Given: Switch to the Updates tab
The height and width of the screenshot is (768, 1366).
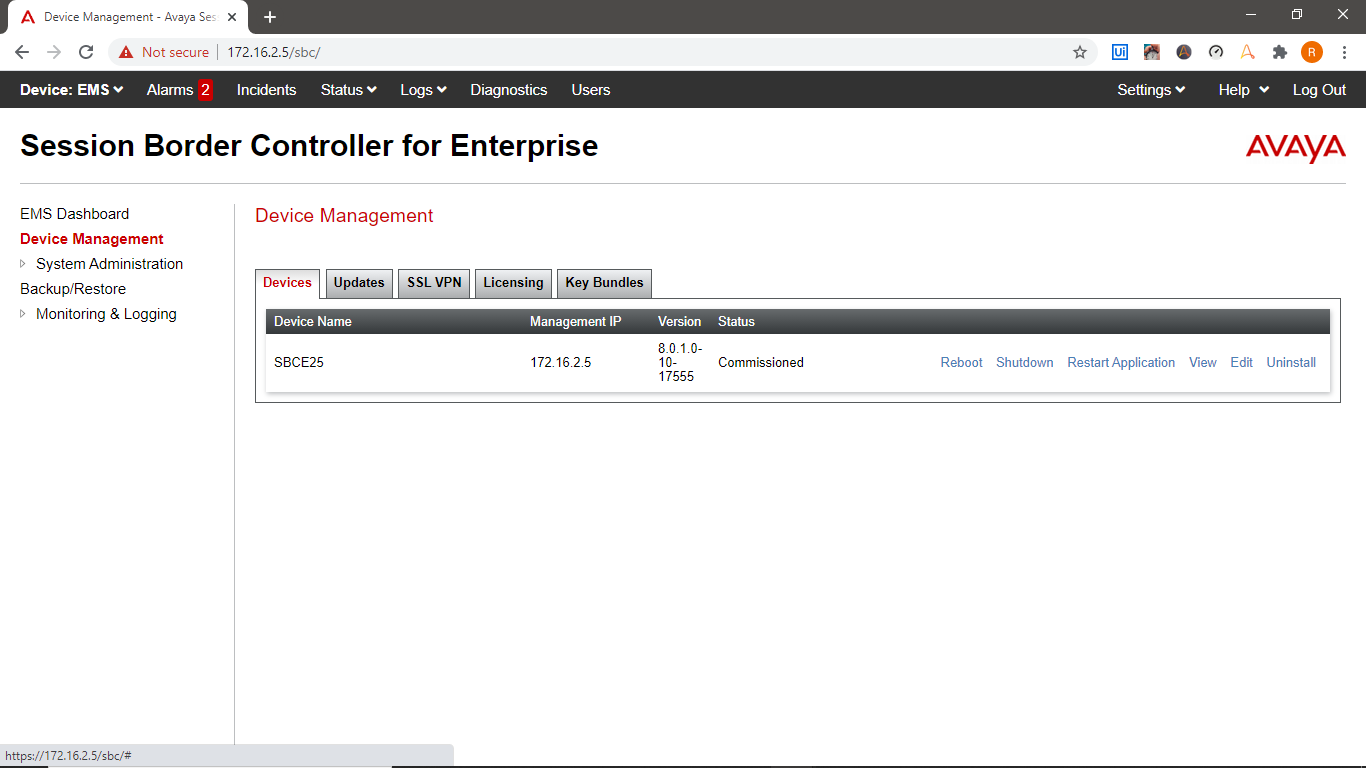Looking at the screenshot, I should click(359, 283).
